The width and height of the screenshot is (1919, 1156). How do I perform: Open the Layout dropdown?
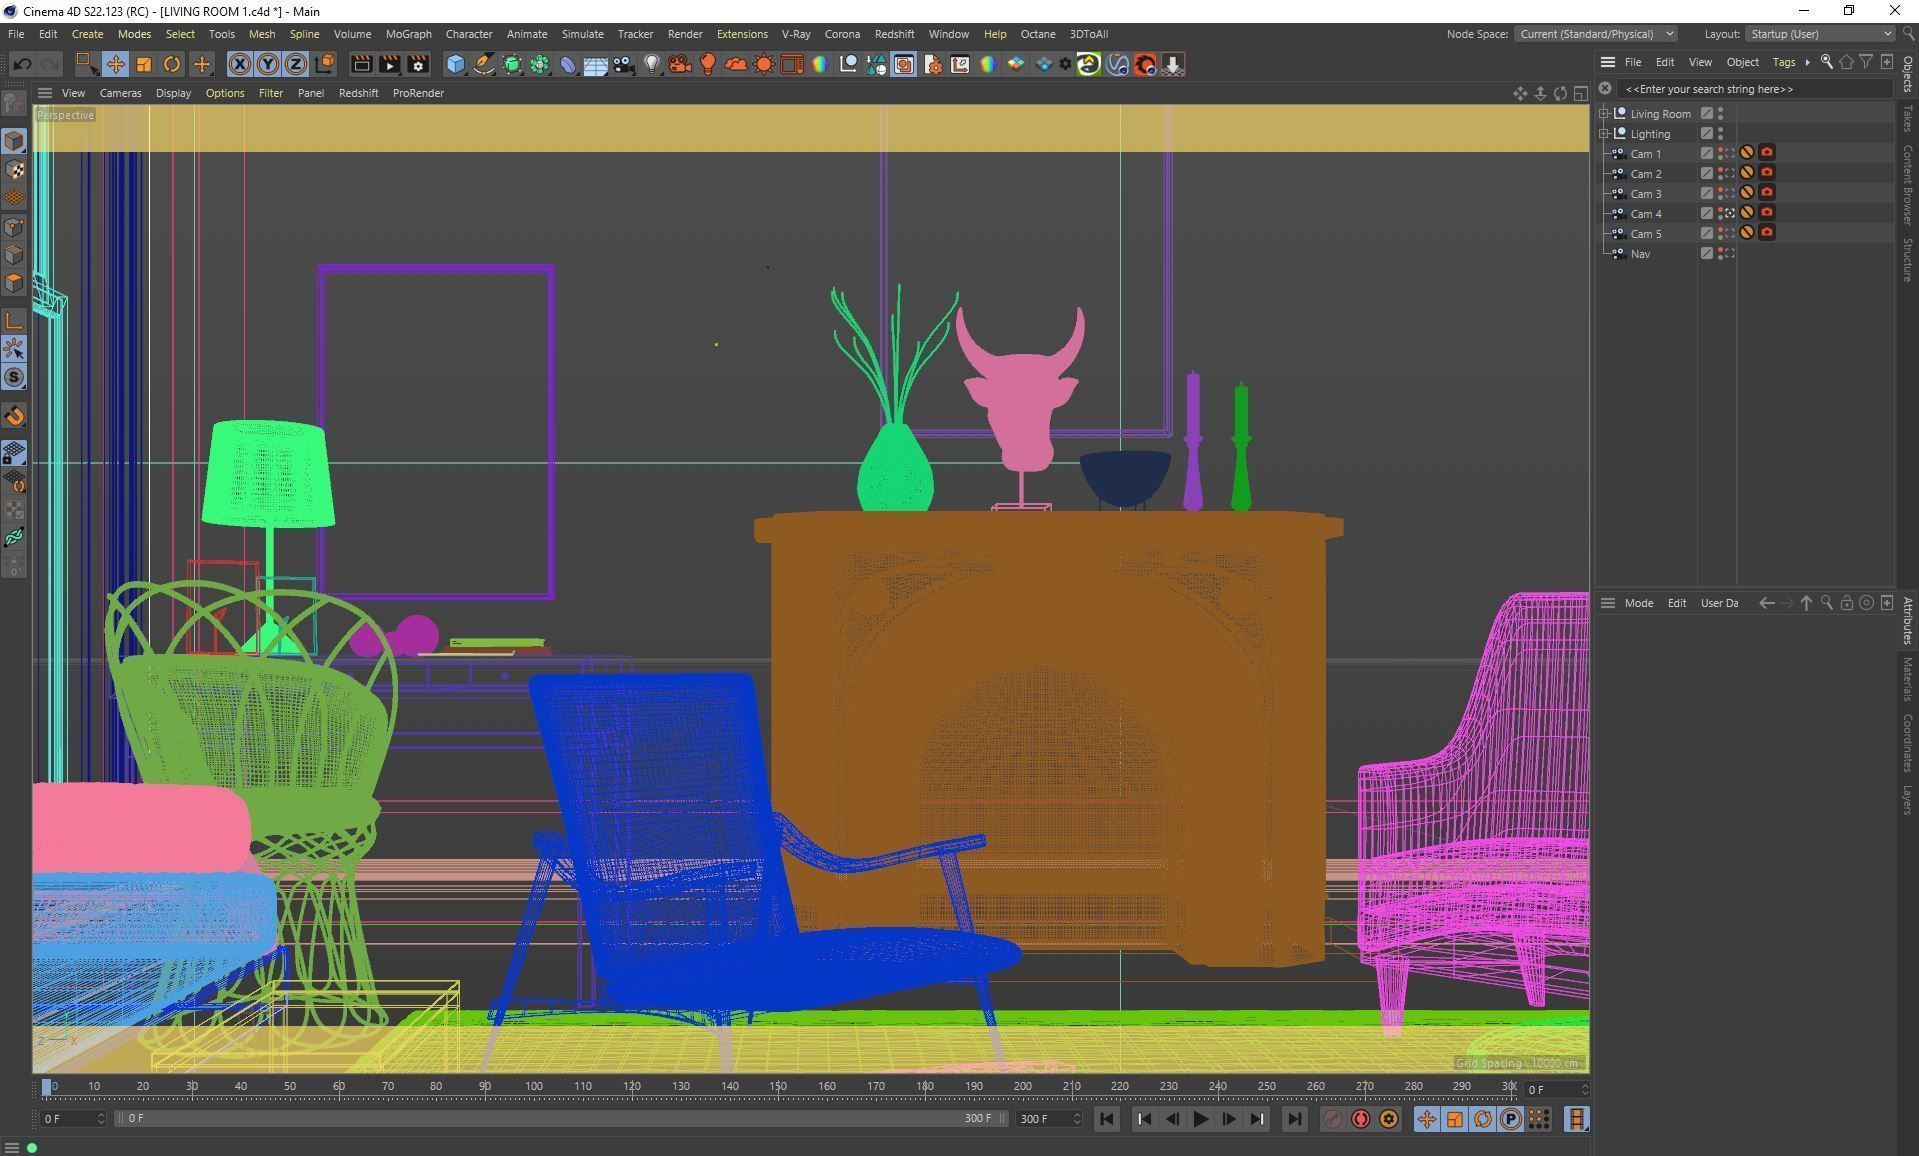point(1821,34)
